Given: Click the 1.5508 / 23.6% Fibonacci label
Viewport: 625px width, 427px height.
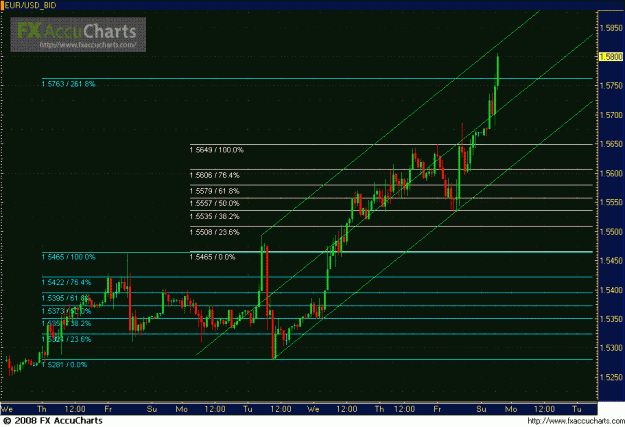Looking at the screenshot, I should tap(214, 232).
